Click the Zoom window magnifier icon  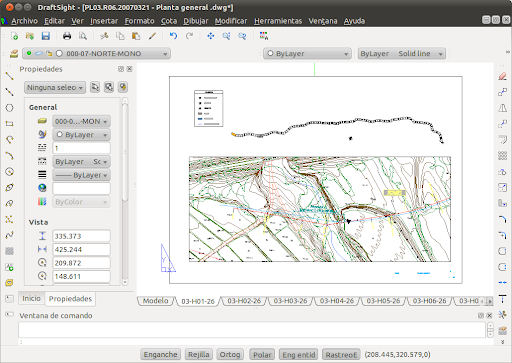pyautogui.click(x=227, y=36)
